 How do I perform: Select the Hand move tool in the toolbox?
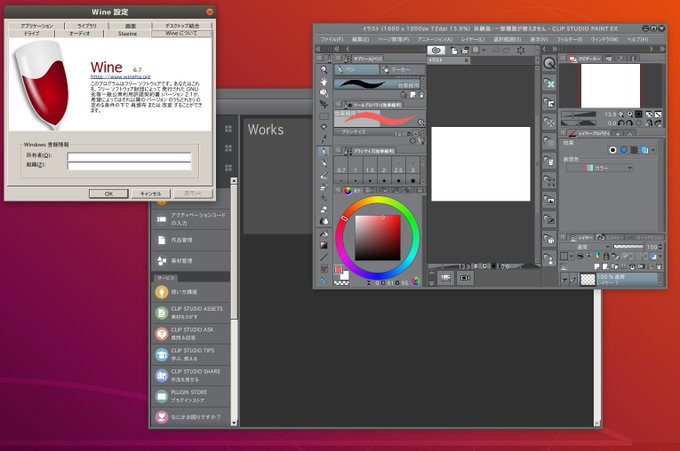(324, 82)
